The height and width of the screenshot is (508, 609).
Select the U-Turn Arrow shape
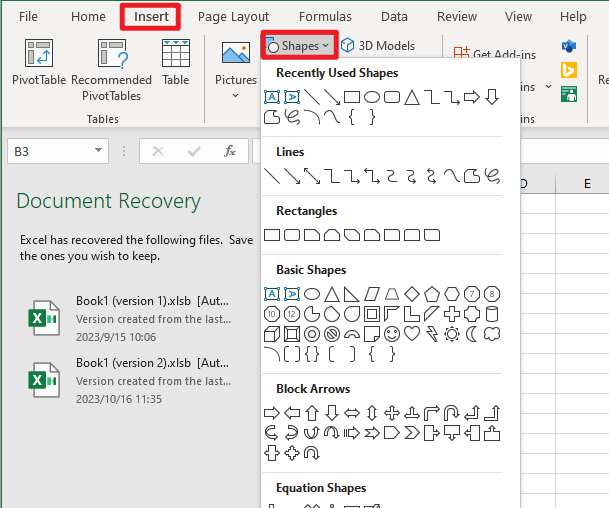click(452, 413)
